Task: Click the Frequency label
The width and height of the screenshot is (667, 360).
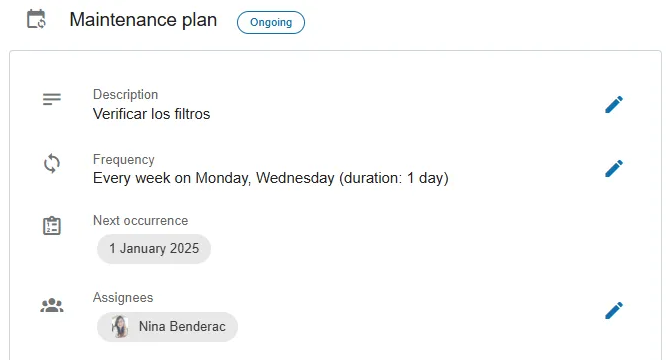Action: pyautogui.click(x=124, y=159)
